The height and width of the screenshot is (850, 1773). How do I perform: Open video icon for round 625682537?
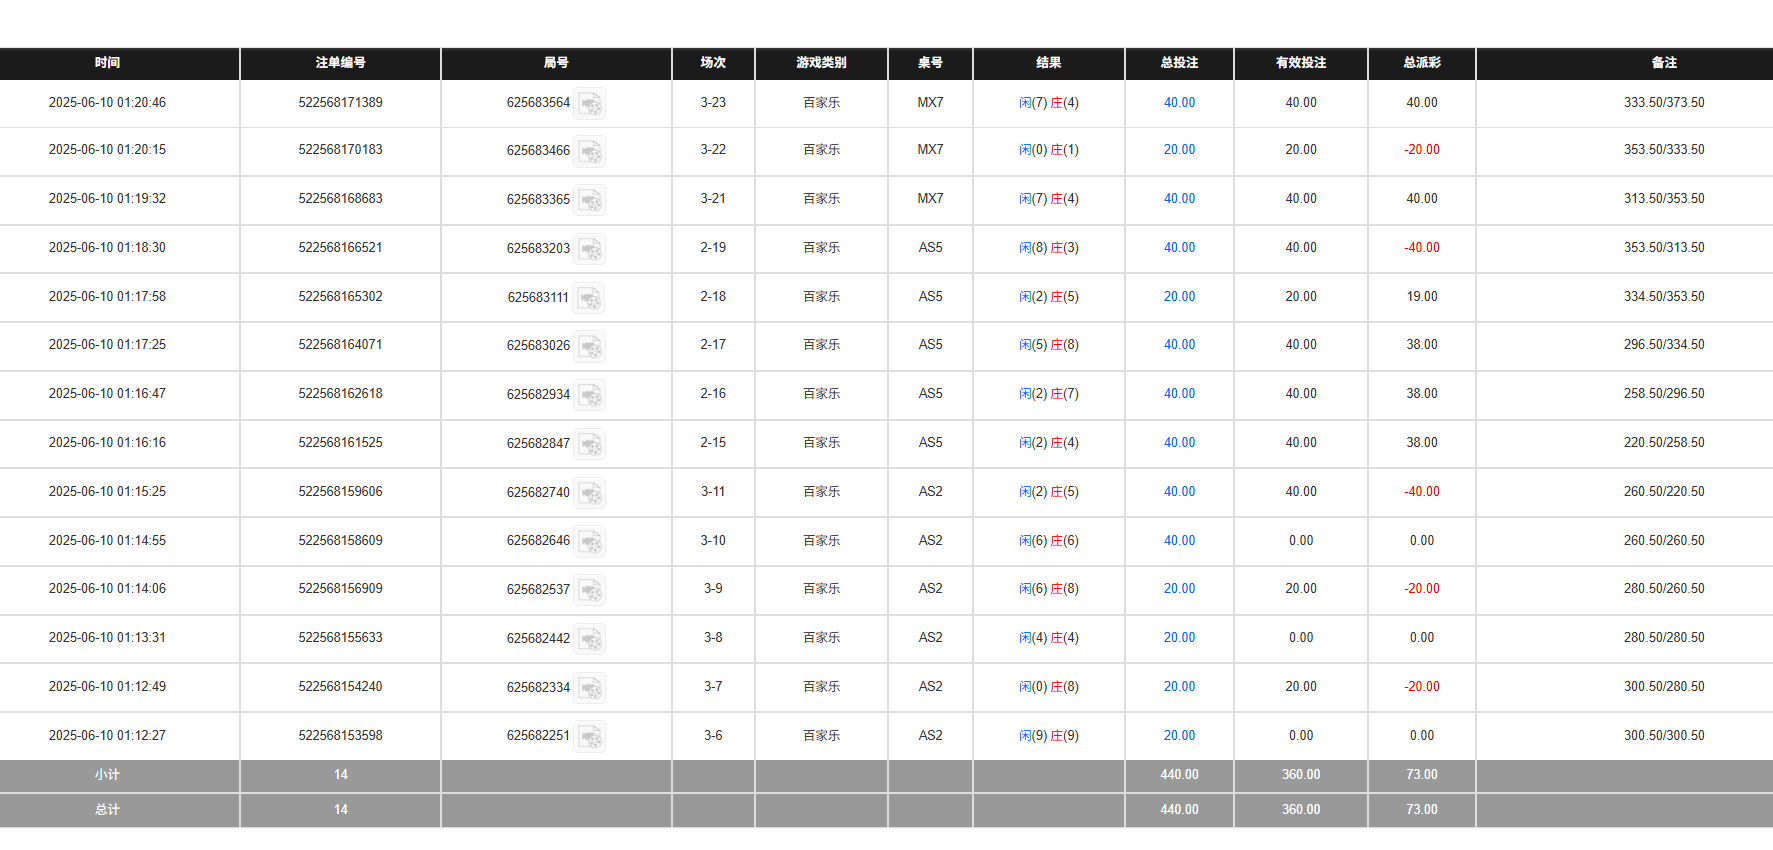pyautogui.click(x=590, y=590)
